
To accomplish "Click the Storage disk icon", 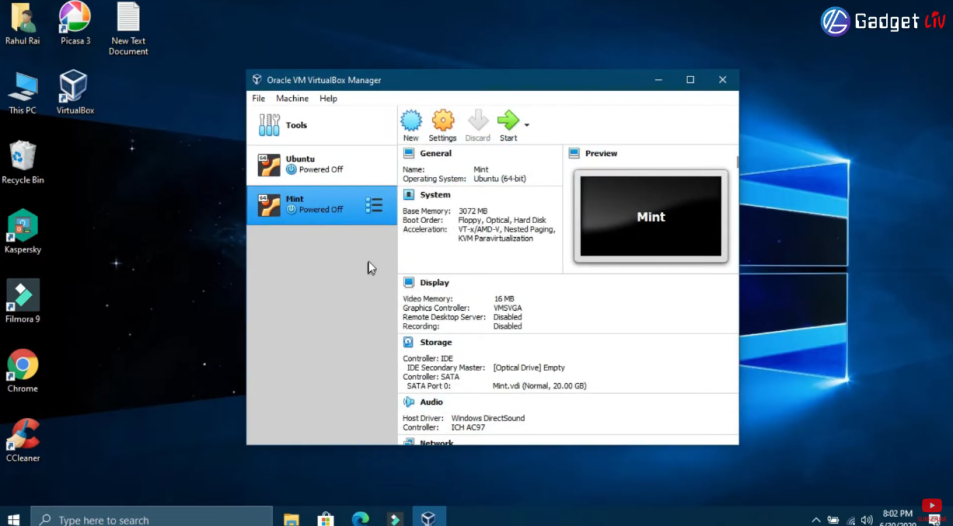I will (x=408, y=342).
